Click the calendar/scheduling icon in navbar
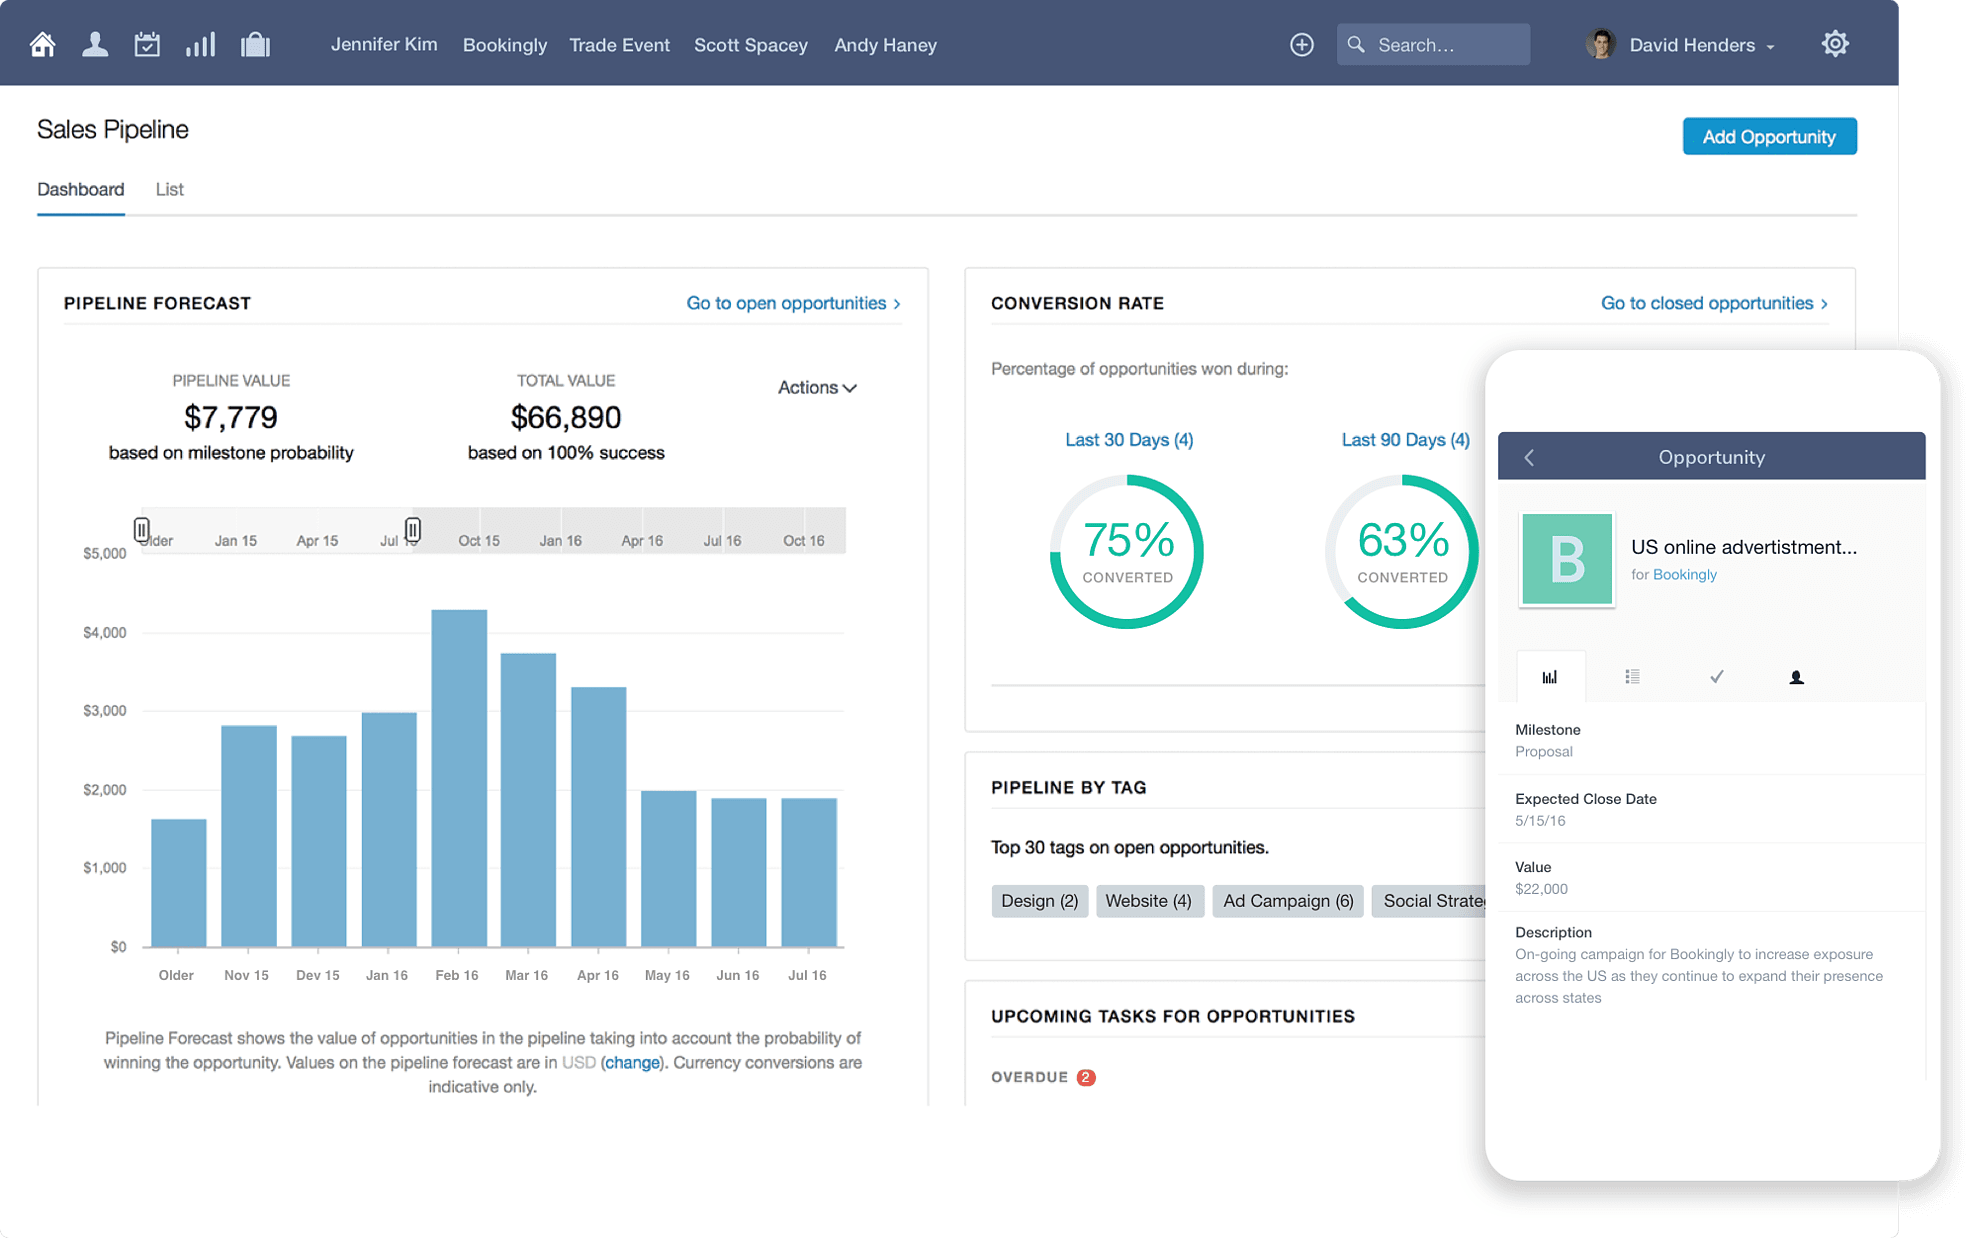The image size is (1970, 1238). pos(145,43)
